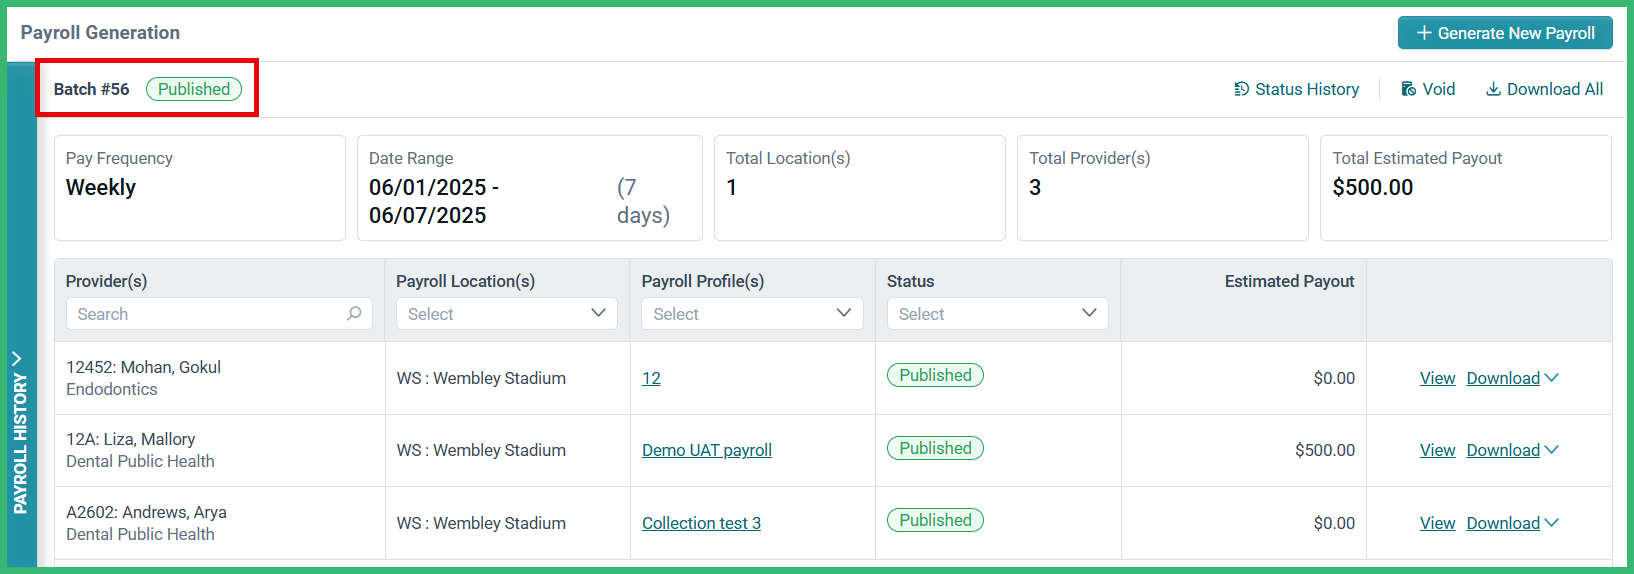Click Download for Andrews, Arya row

click(x=1503, y=523)
